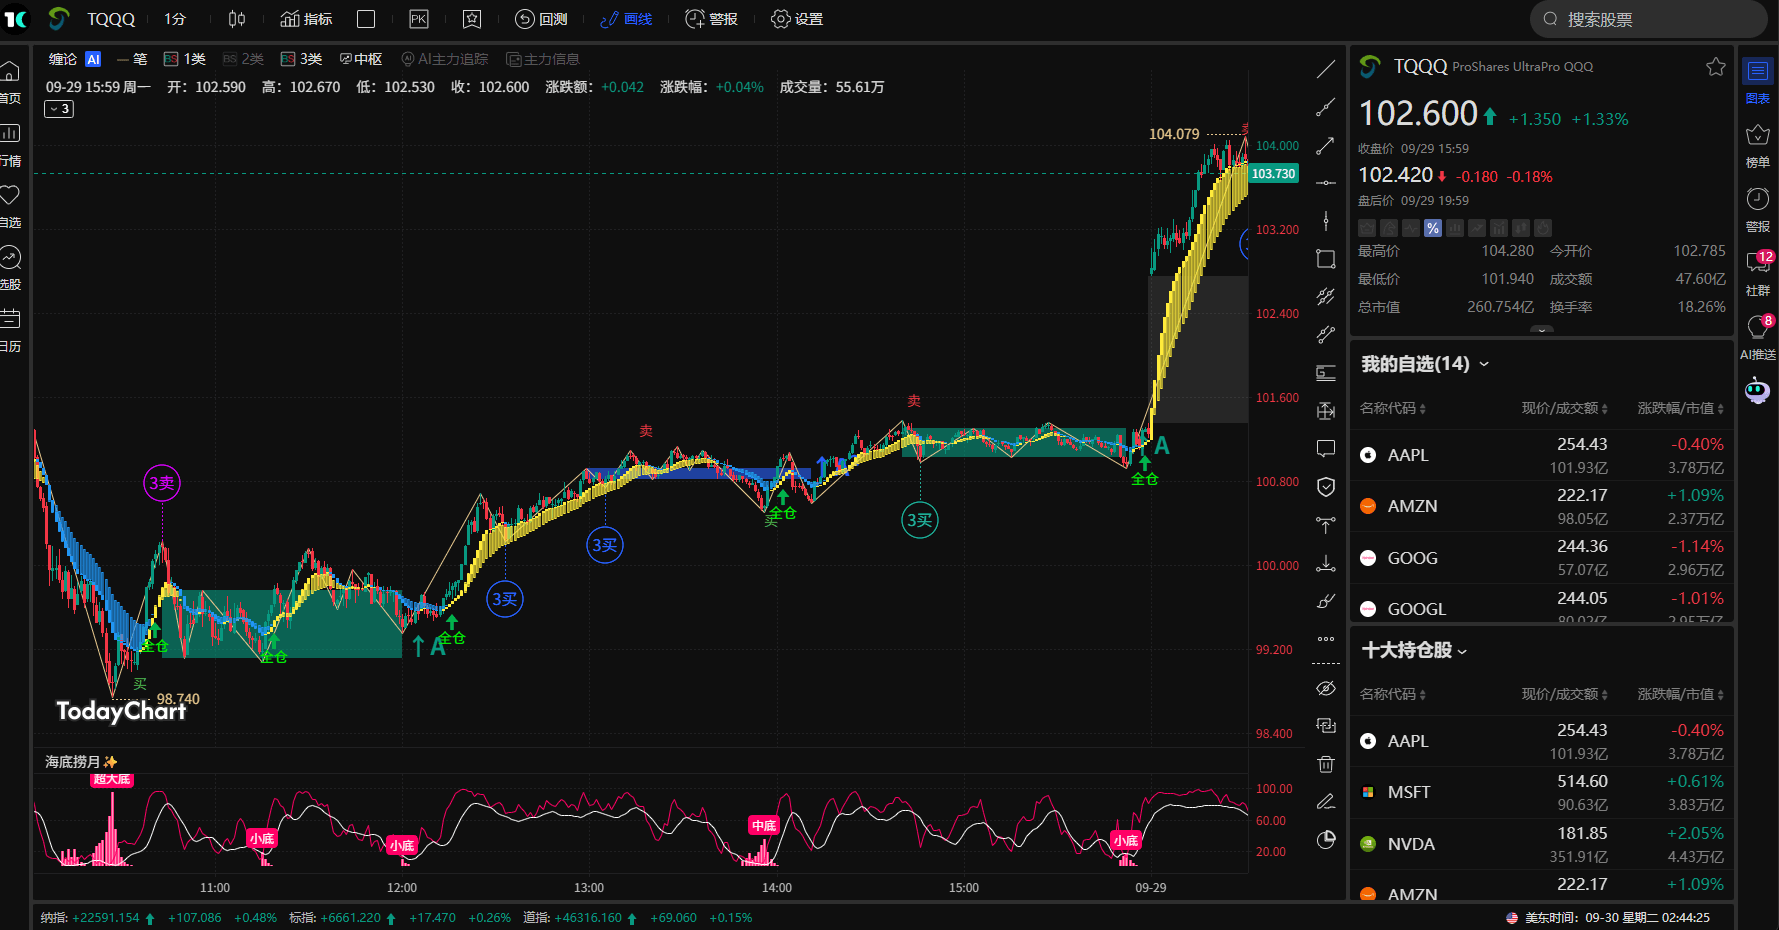Delete drawings using the trash icon
The height and width of the screenshot is (930, 1779).
(1325, 763)
